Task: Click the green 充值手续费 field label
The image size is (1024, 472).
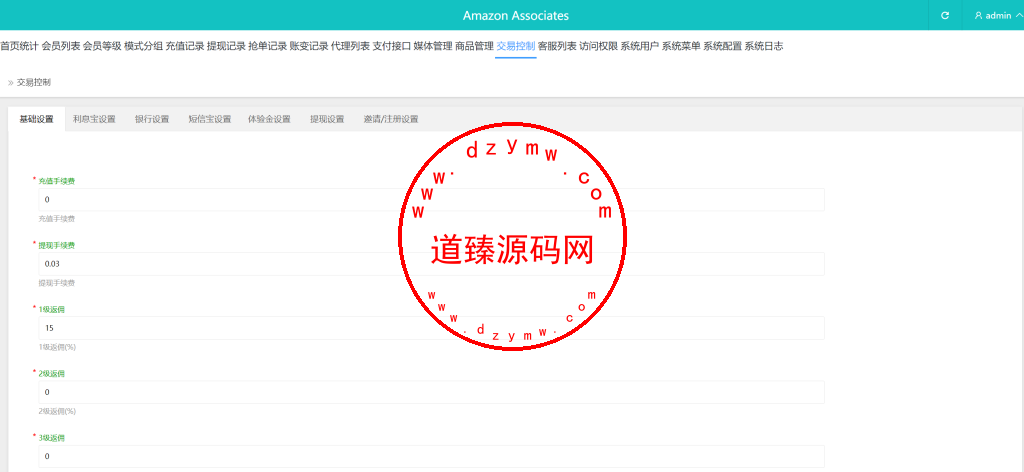Action: [x=57, y=181]
